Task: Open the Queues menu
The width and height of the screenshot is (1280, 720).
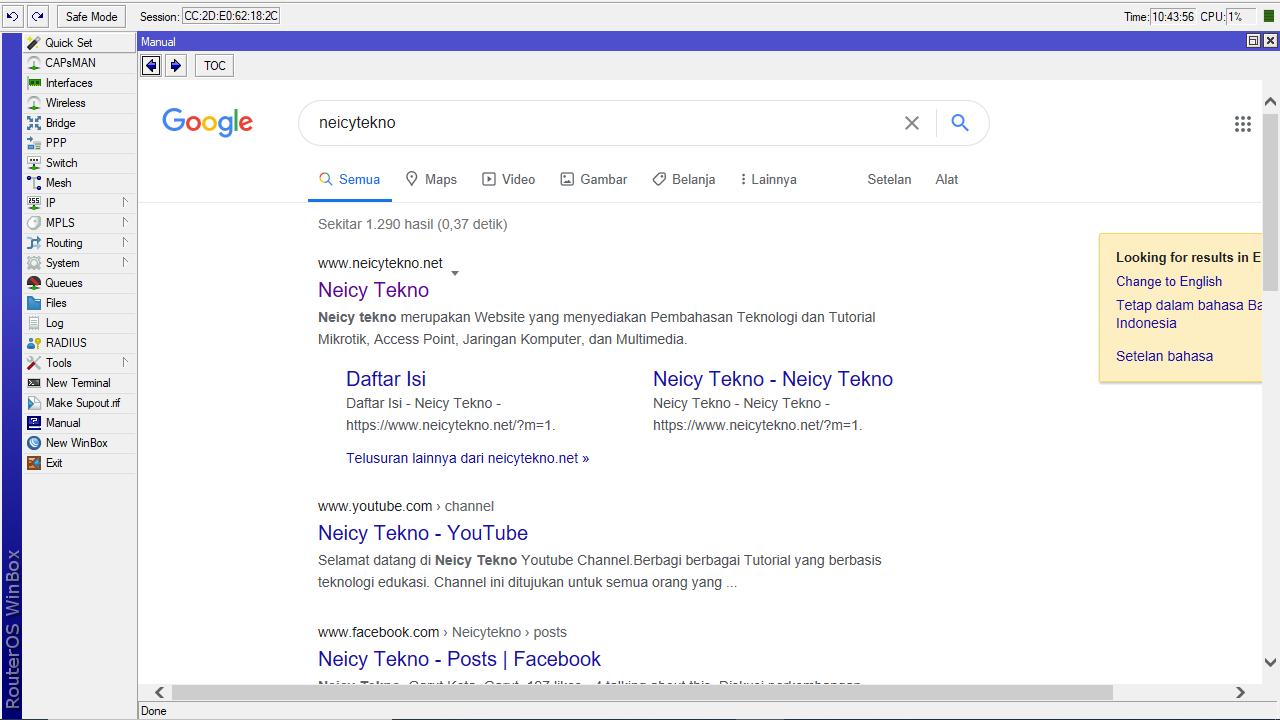Action: point(80,283)
